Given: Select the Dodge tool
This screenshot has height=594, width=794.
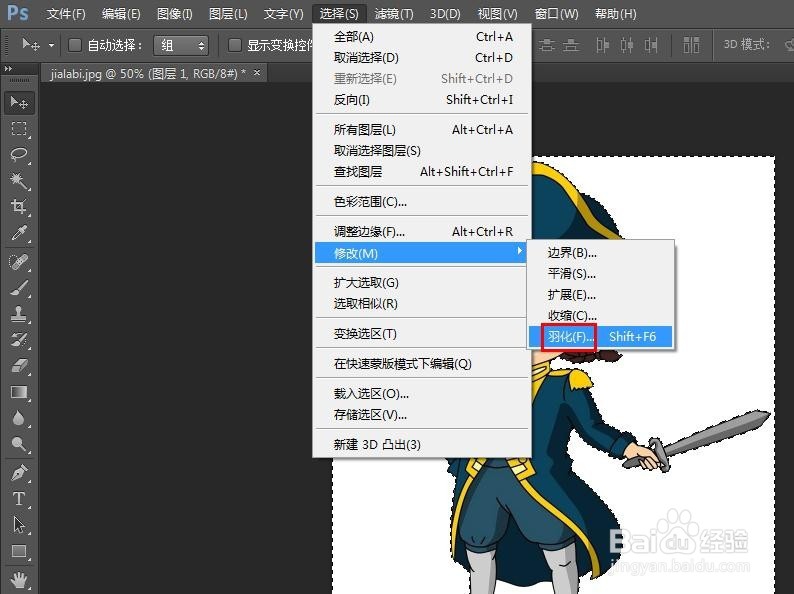Looking at the screenshot, I should (19, 444).
